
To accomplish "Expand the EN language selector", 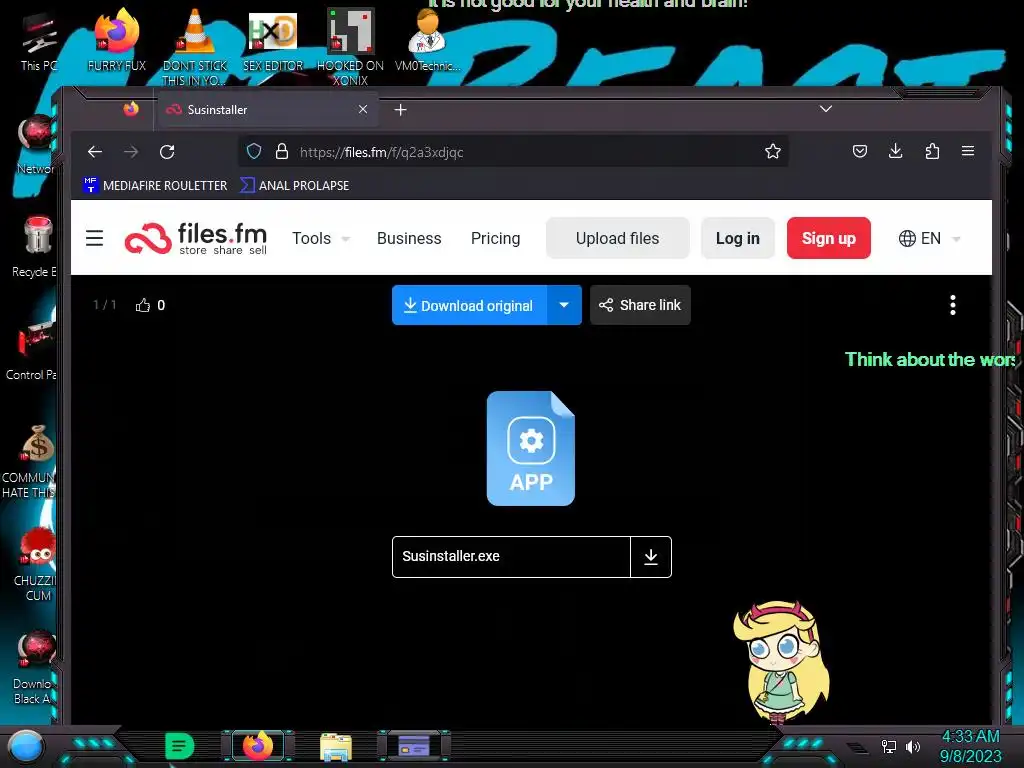I will point(929,238).
